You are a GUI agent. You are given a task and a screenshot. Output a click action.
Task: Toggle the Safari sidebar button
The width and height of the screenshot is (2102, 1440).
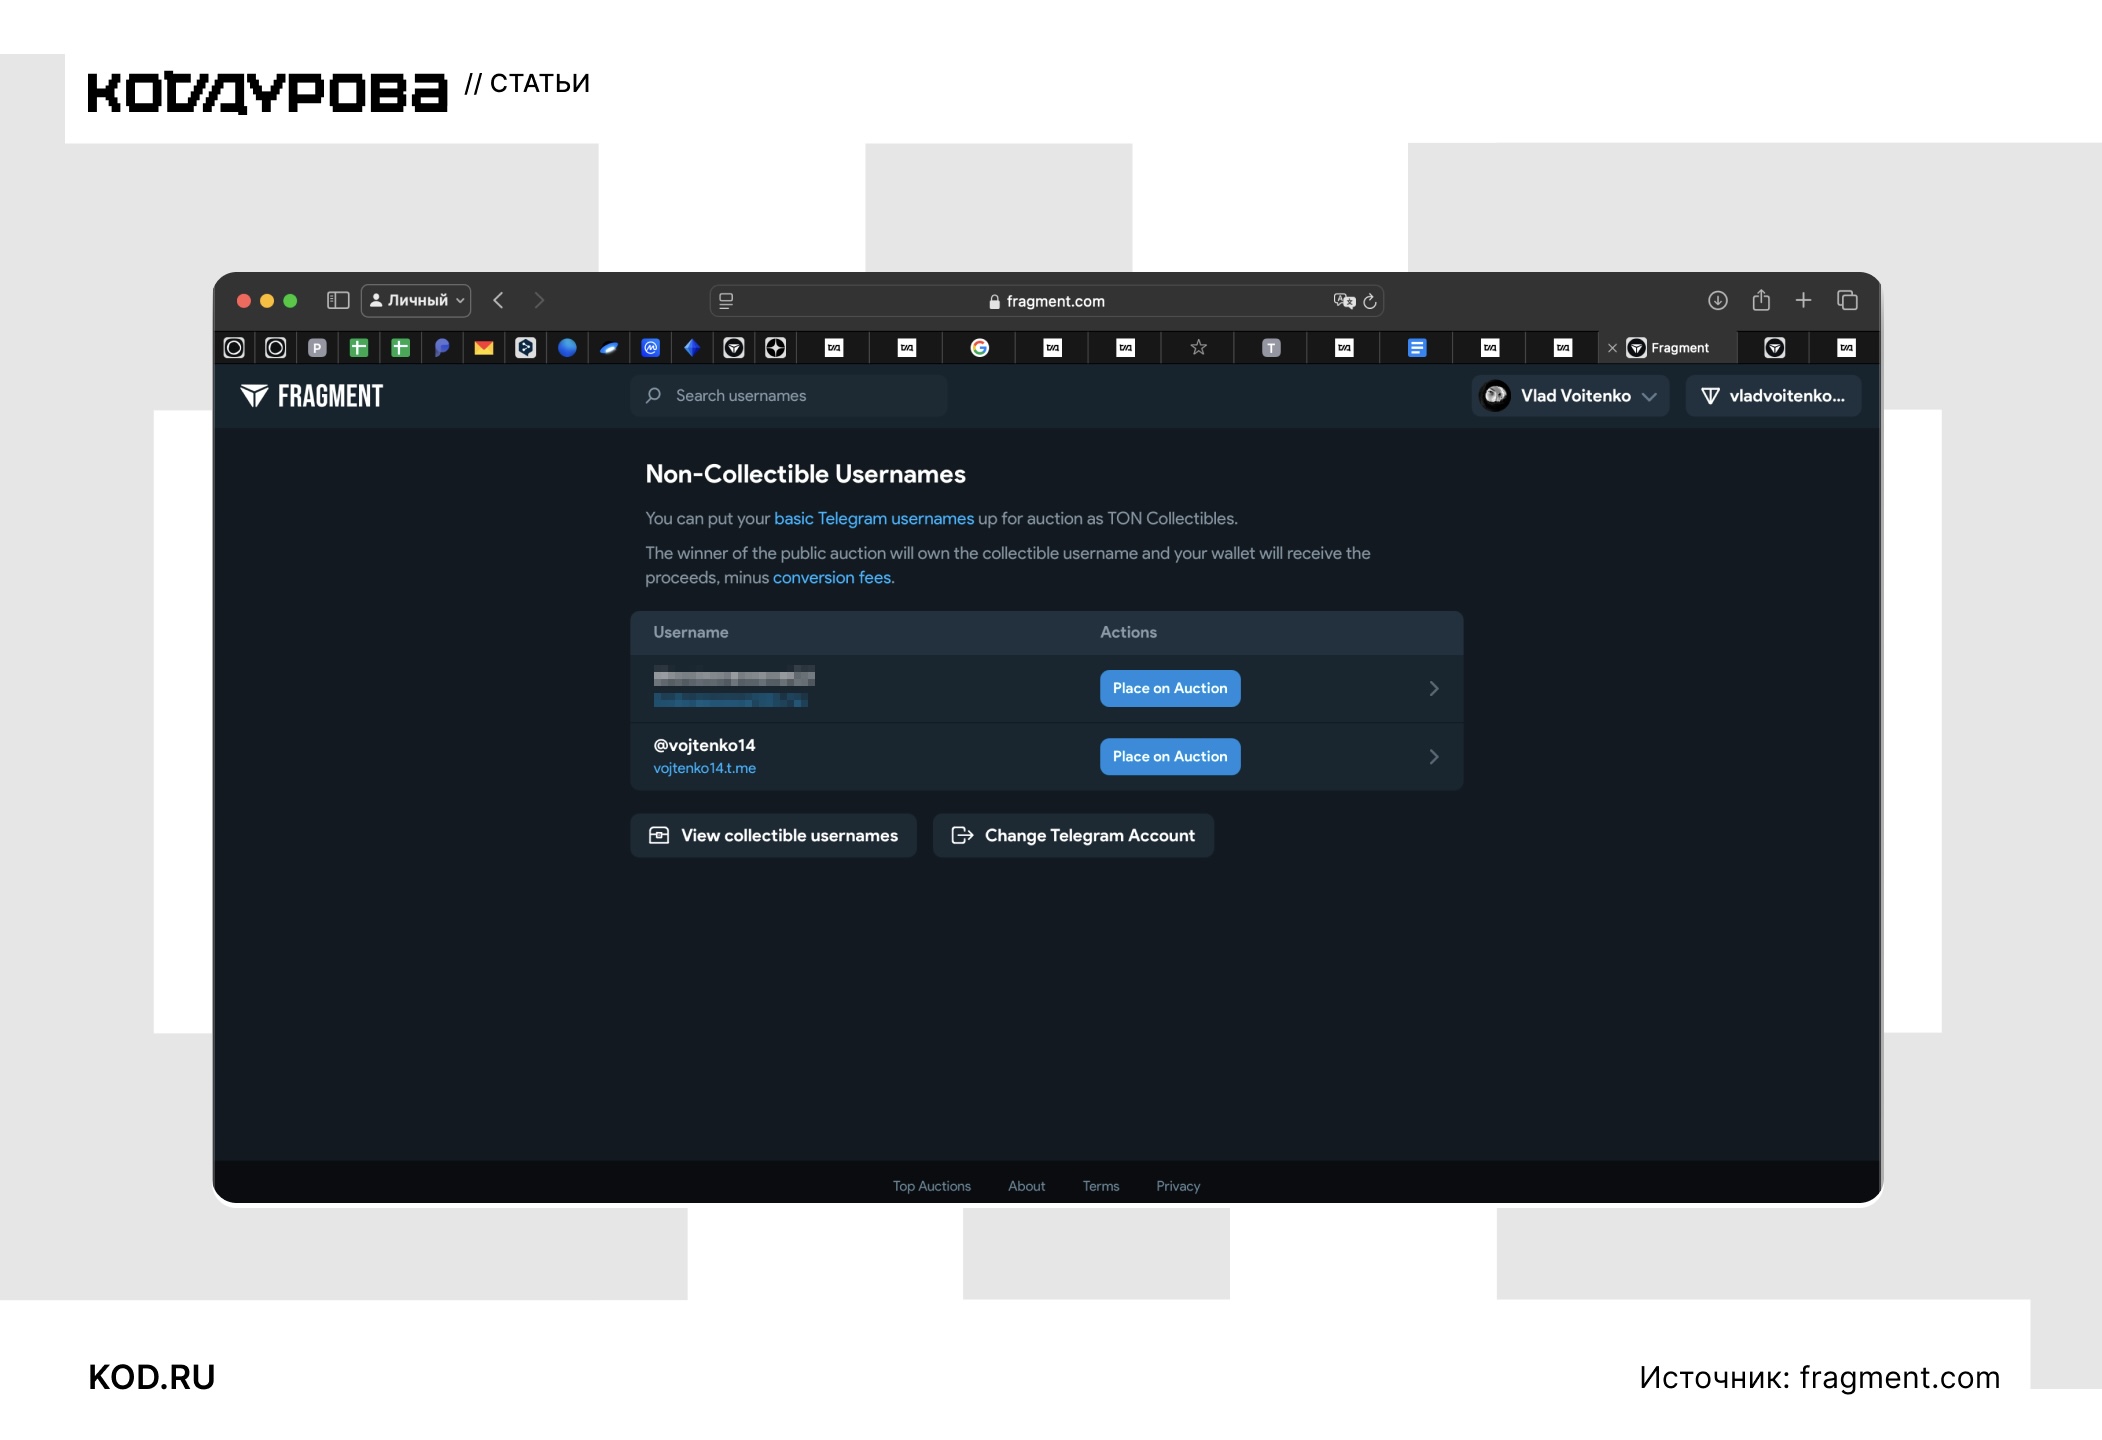(338, 300)
